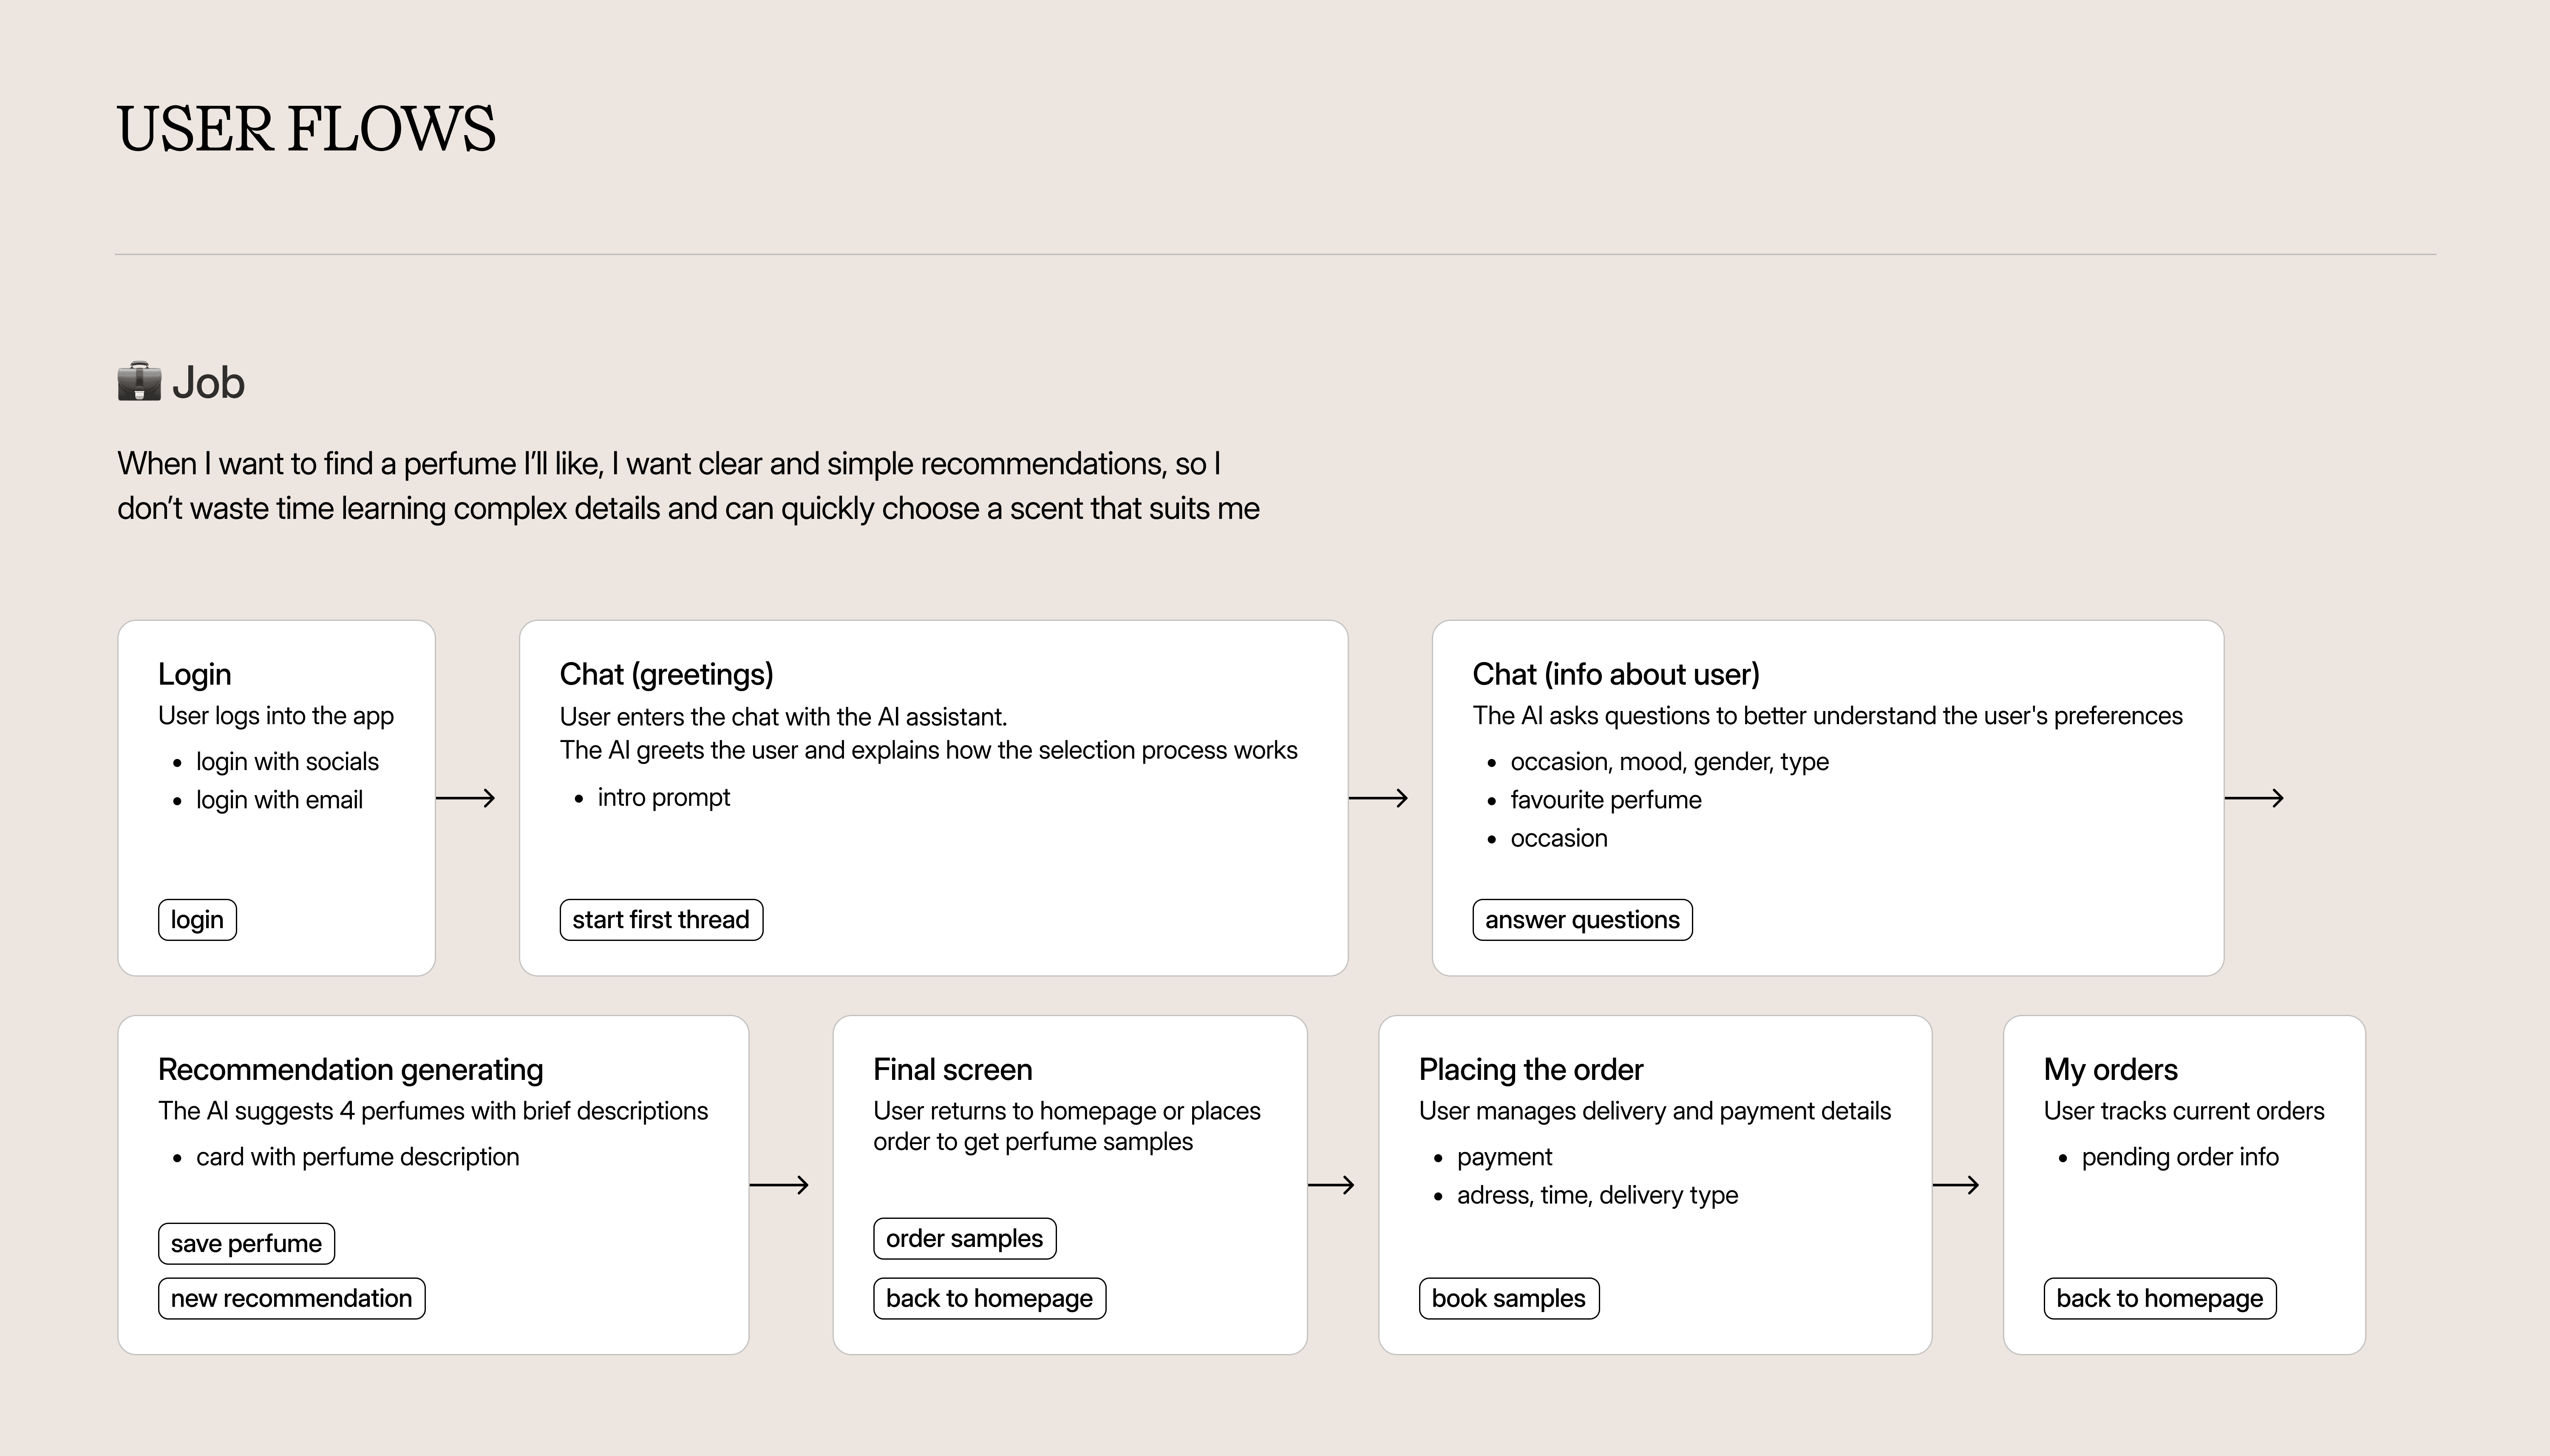The image size is (2550, 1456).
Task: Click the "save perfume" button
Action: pos(246,1244)
